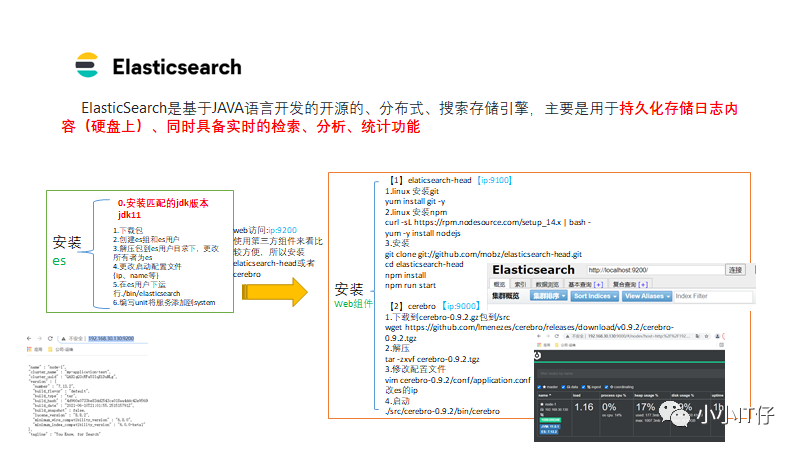Click the ip:9000 link text

tap(462, 306)
